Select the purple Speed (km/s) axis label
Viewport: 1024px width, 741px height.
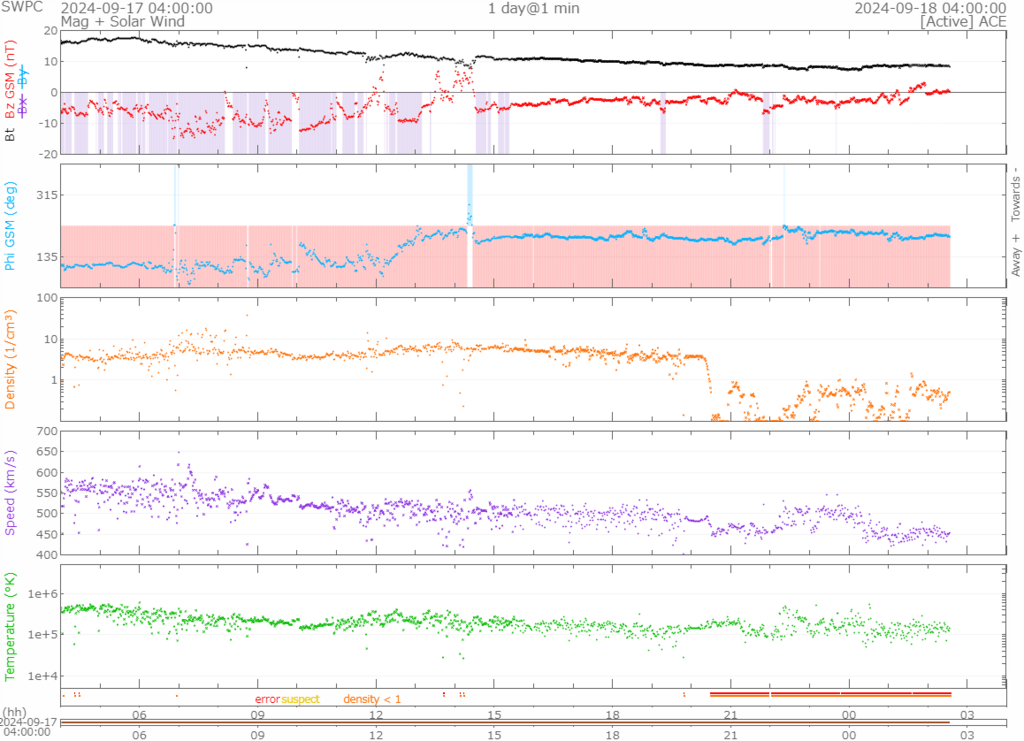click(x=10, y=493)
